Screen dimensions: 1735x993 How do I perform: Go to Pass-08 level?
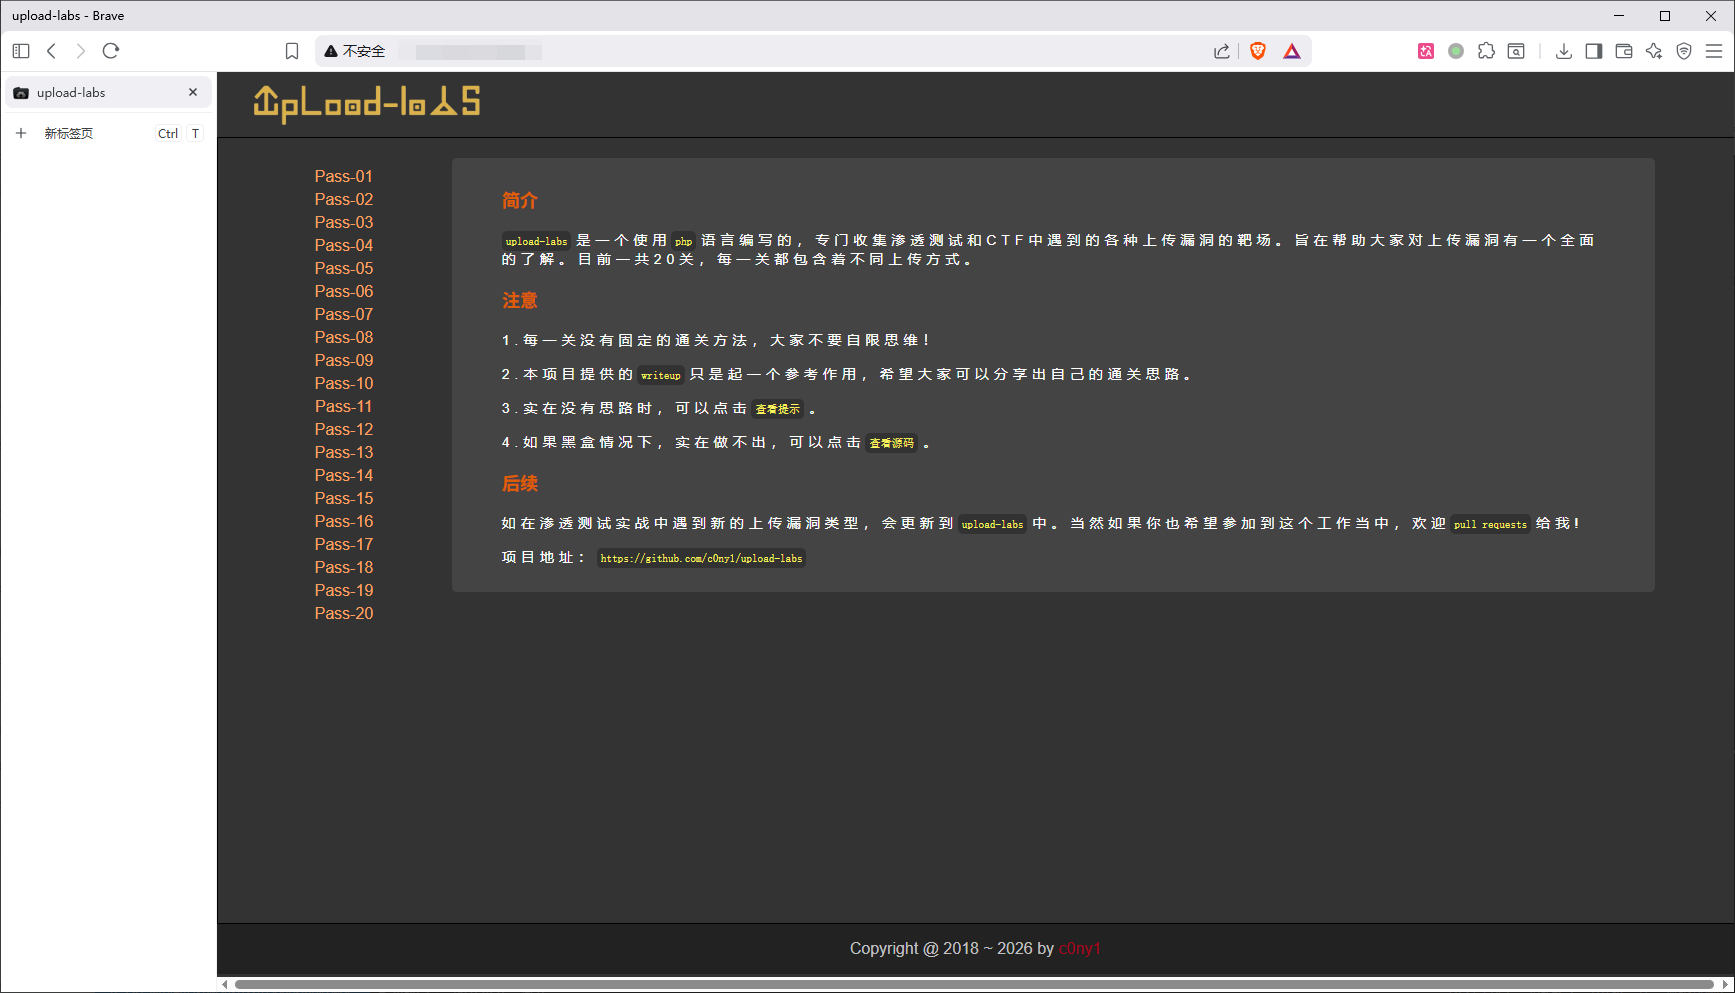click(x=344, y=337)
